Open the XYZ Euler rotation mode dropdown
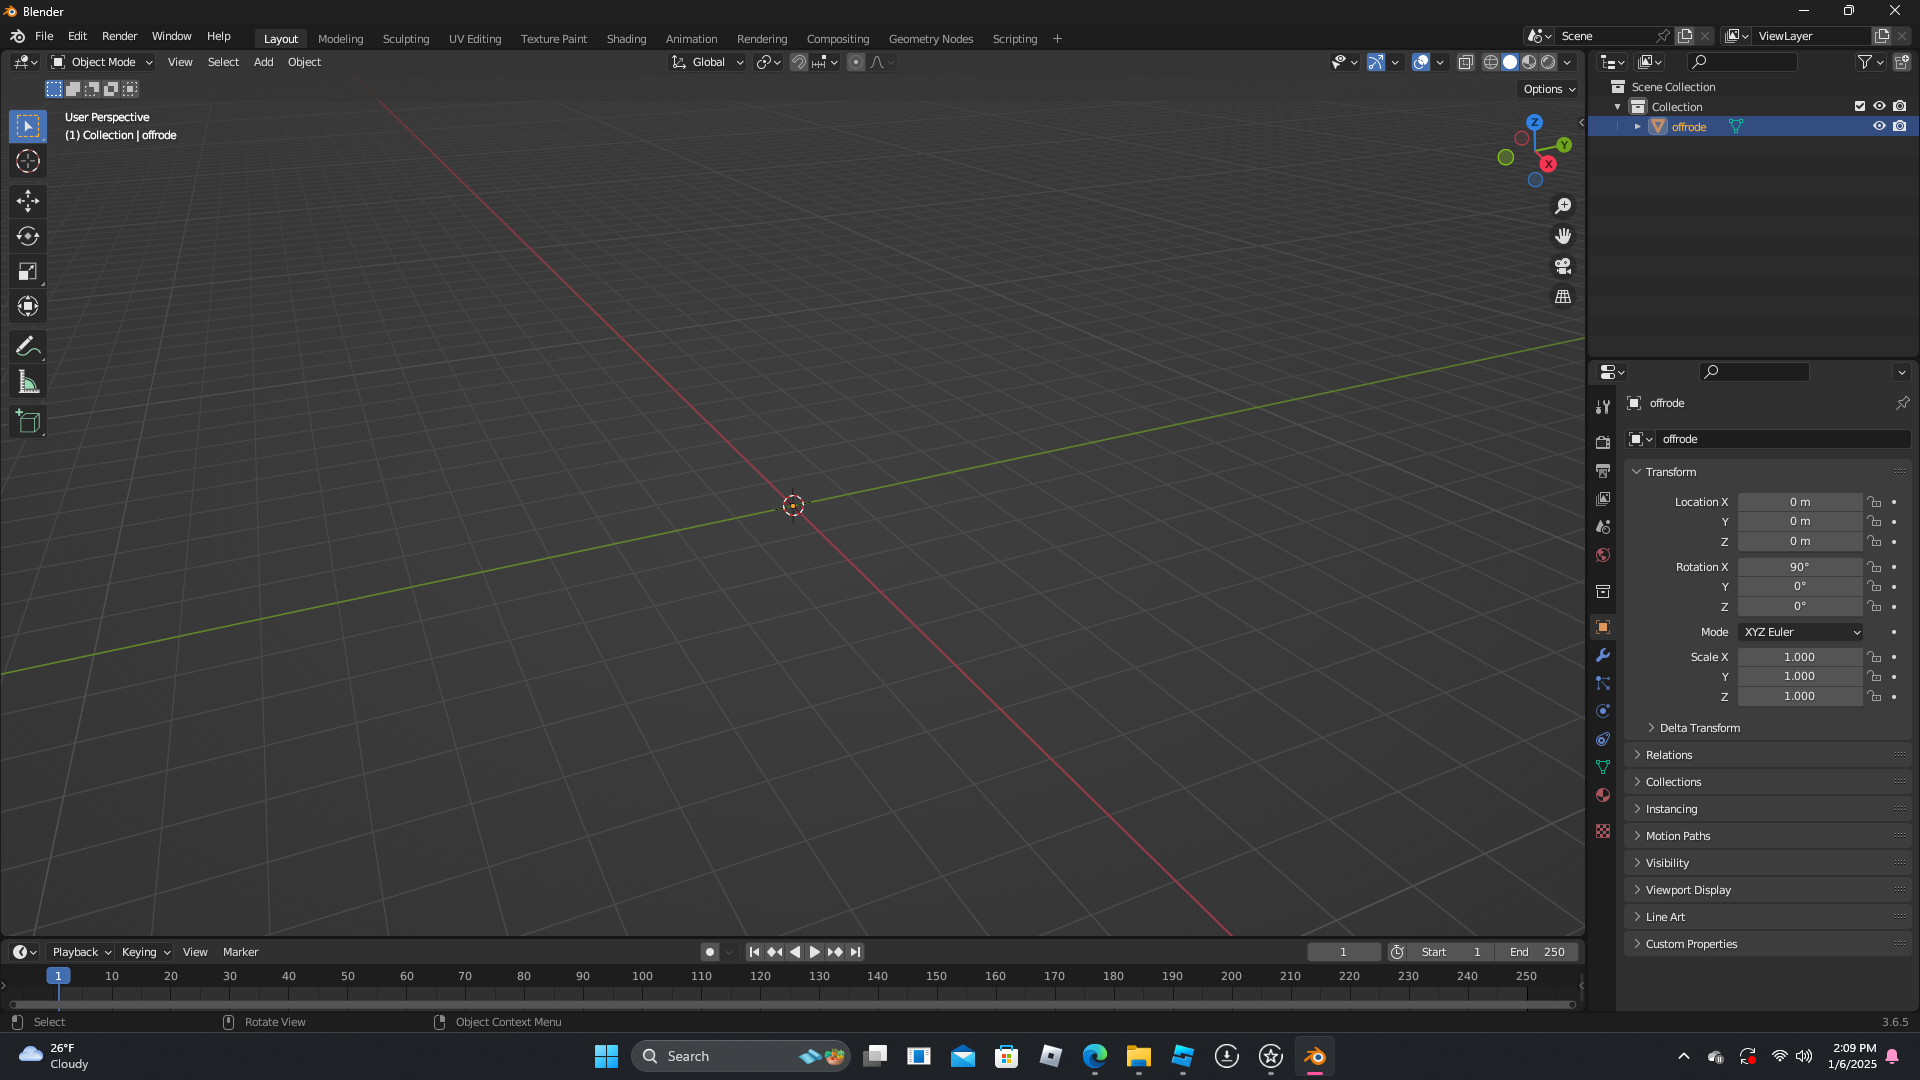Screen dimensions: 1920x1080 [1800, 632]
